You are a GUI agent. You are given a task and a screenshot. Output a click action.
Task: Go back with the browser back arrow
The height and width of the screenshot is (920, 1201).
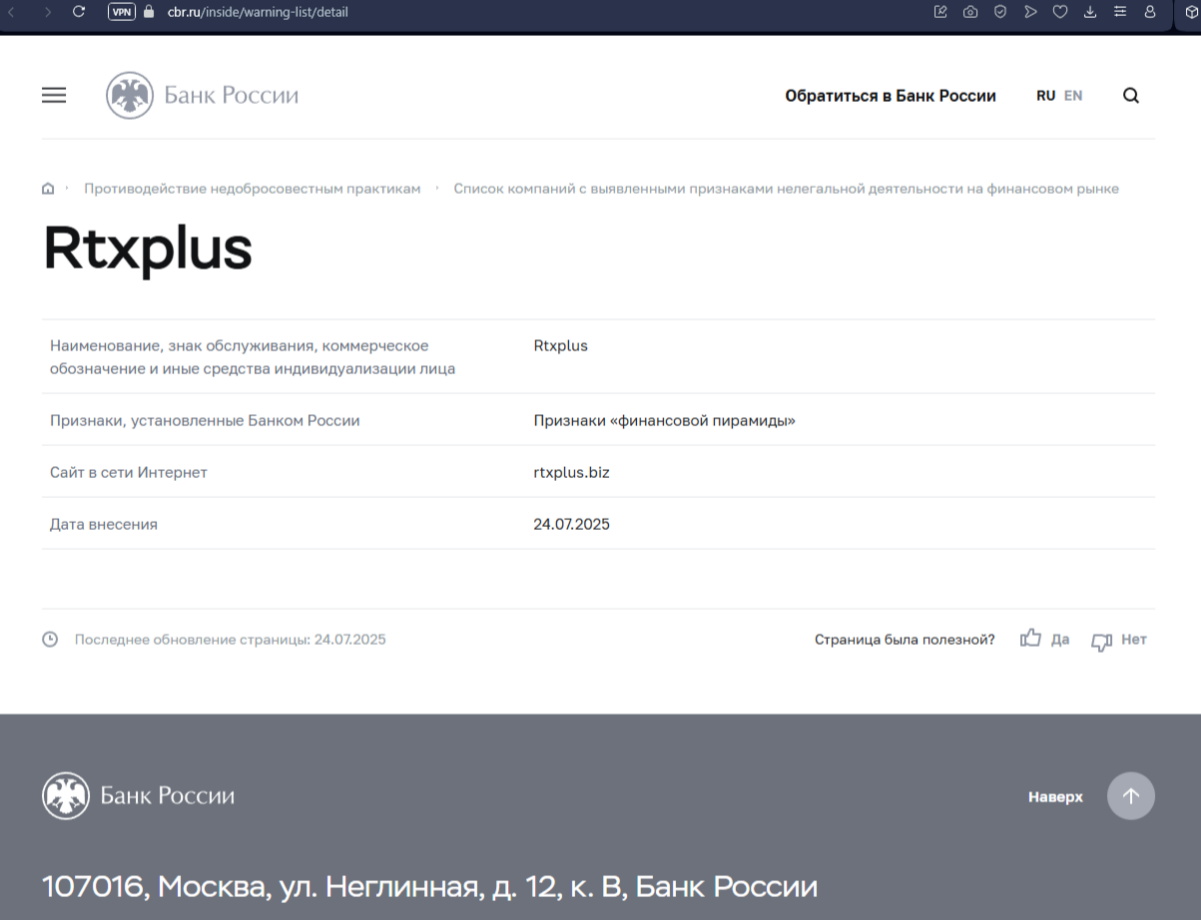(x=12, y=12)
